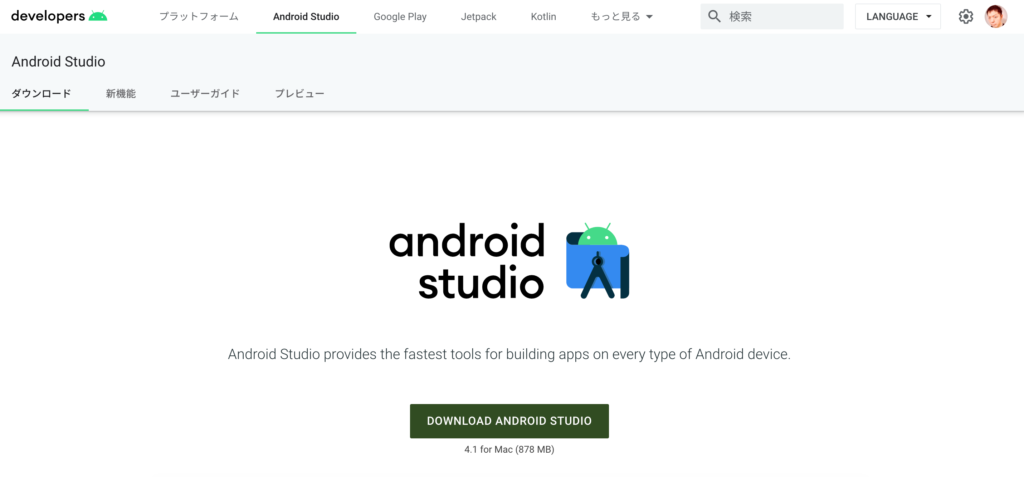Open the Kotlin nav item
The height and width of the screenshot is (477, 1024).
click(x=543, y=17)
